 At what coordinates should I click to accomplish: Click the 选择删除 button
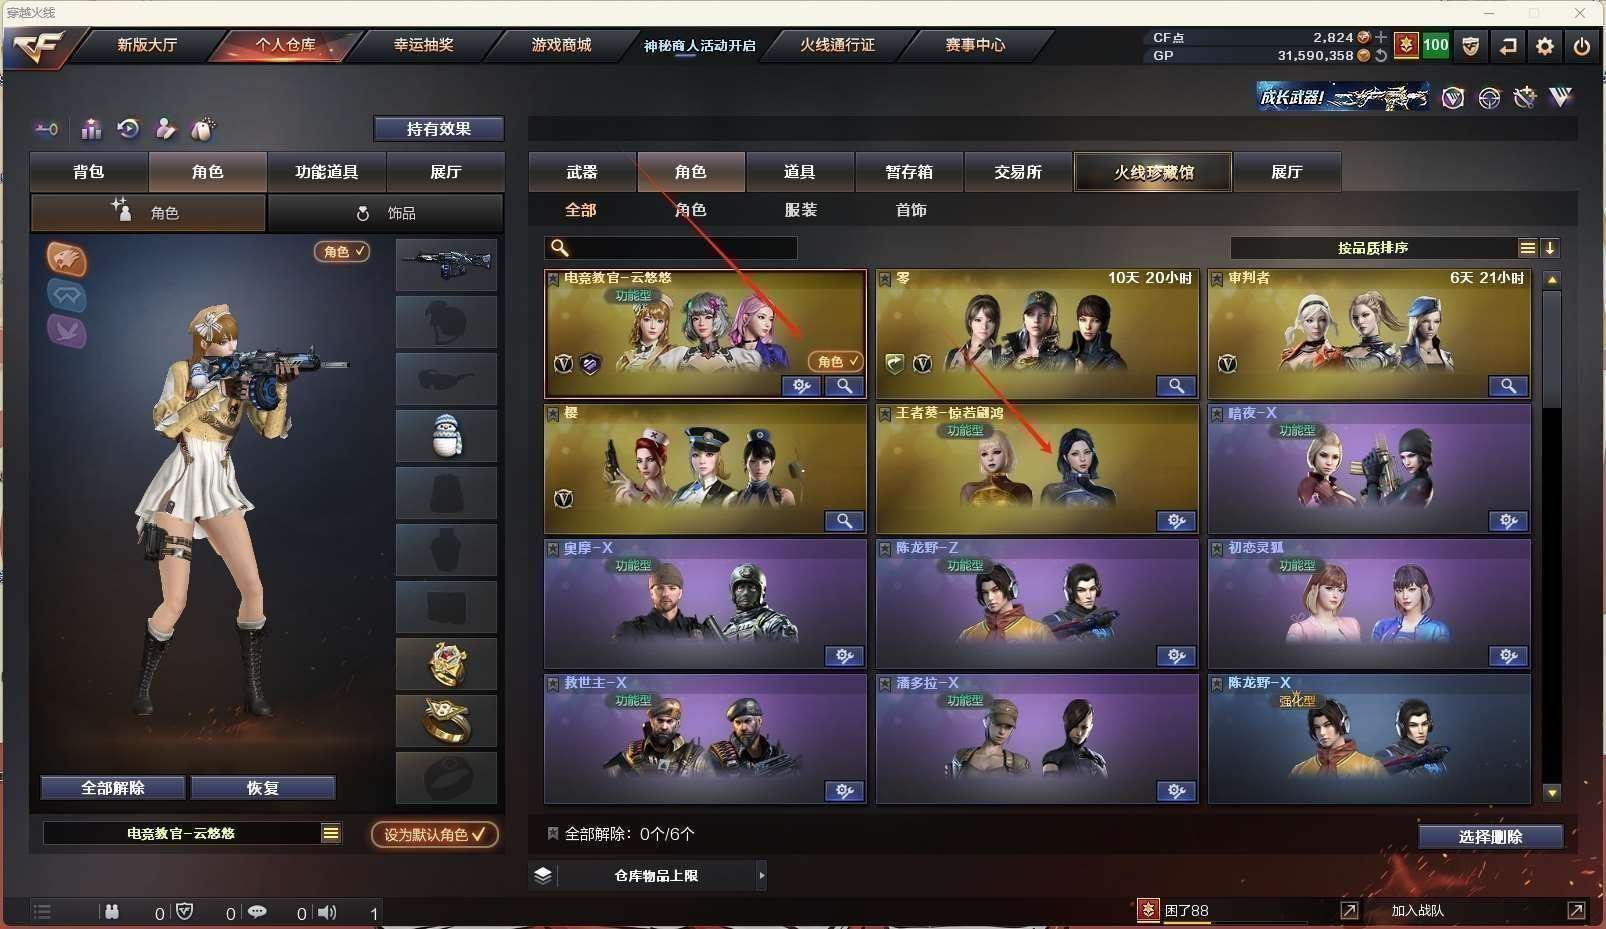click(x=1490, y=837)
